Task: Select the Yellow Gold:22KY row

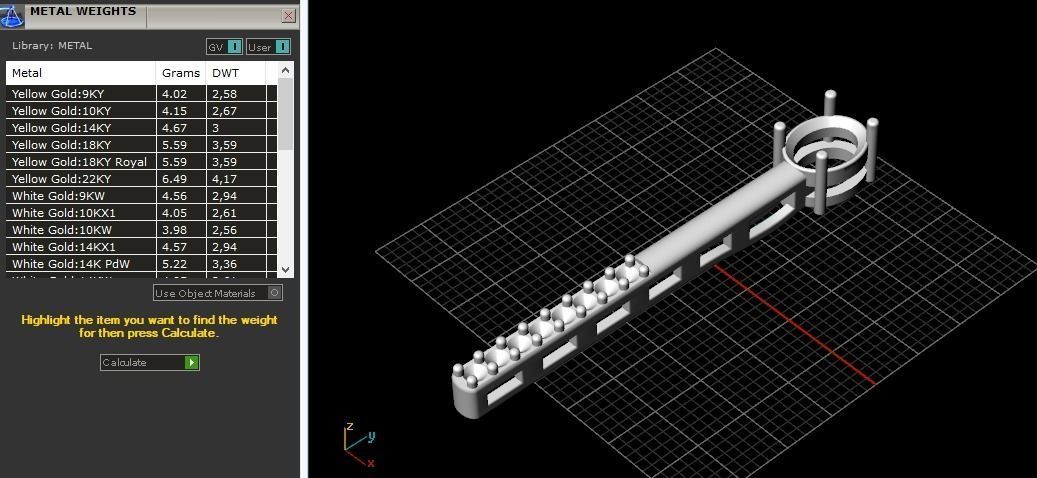Action: [x=142, y=179]
